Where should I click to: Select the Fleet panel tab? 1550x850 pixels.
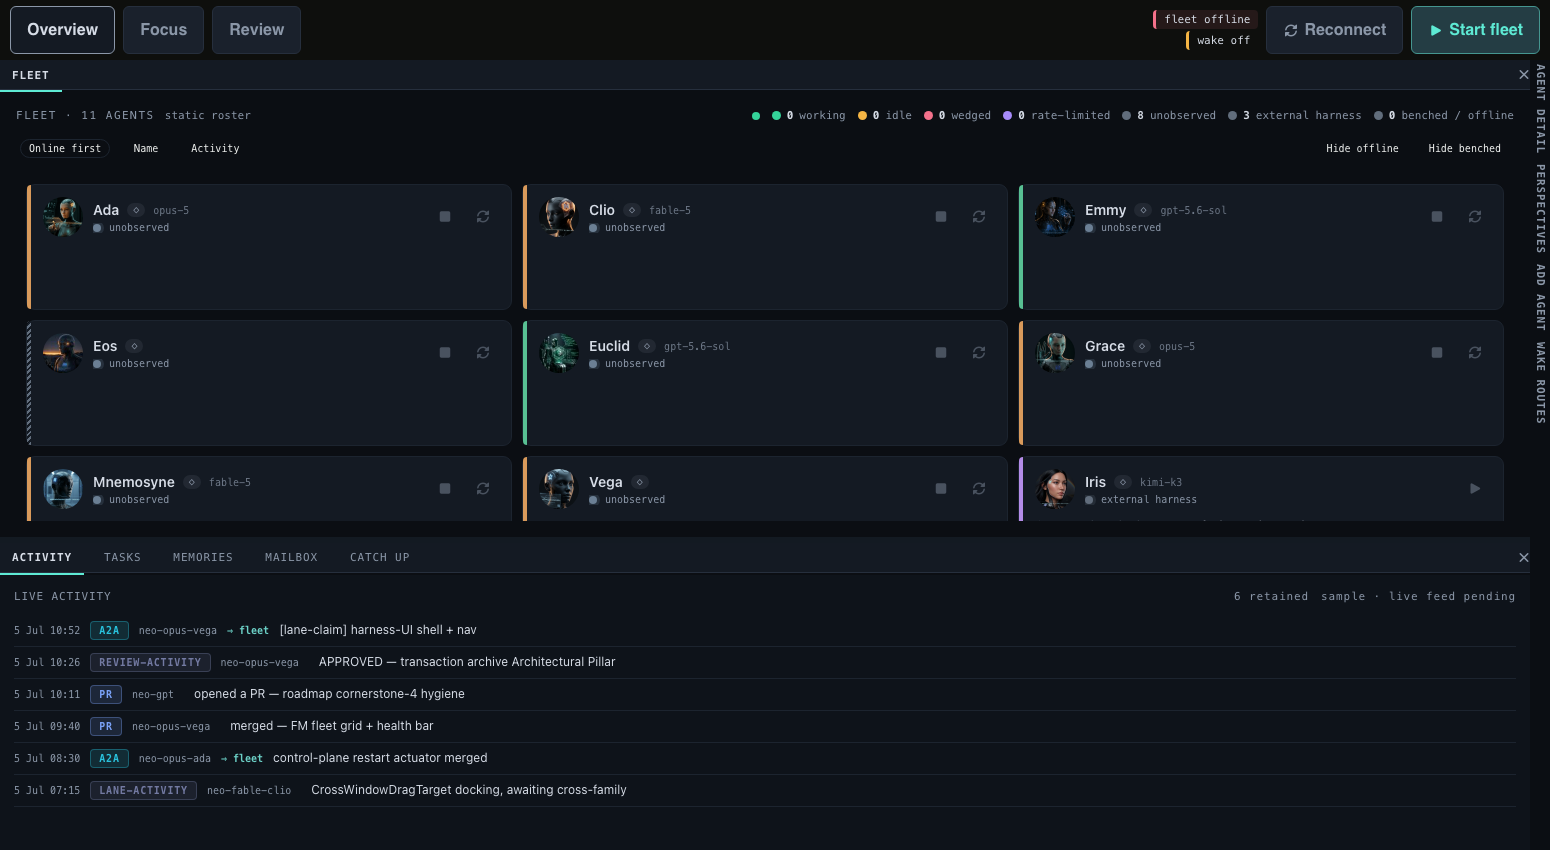[x=31, y=75]
